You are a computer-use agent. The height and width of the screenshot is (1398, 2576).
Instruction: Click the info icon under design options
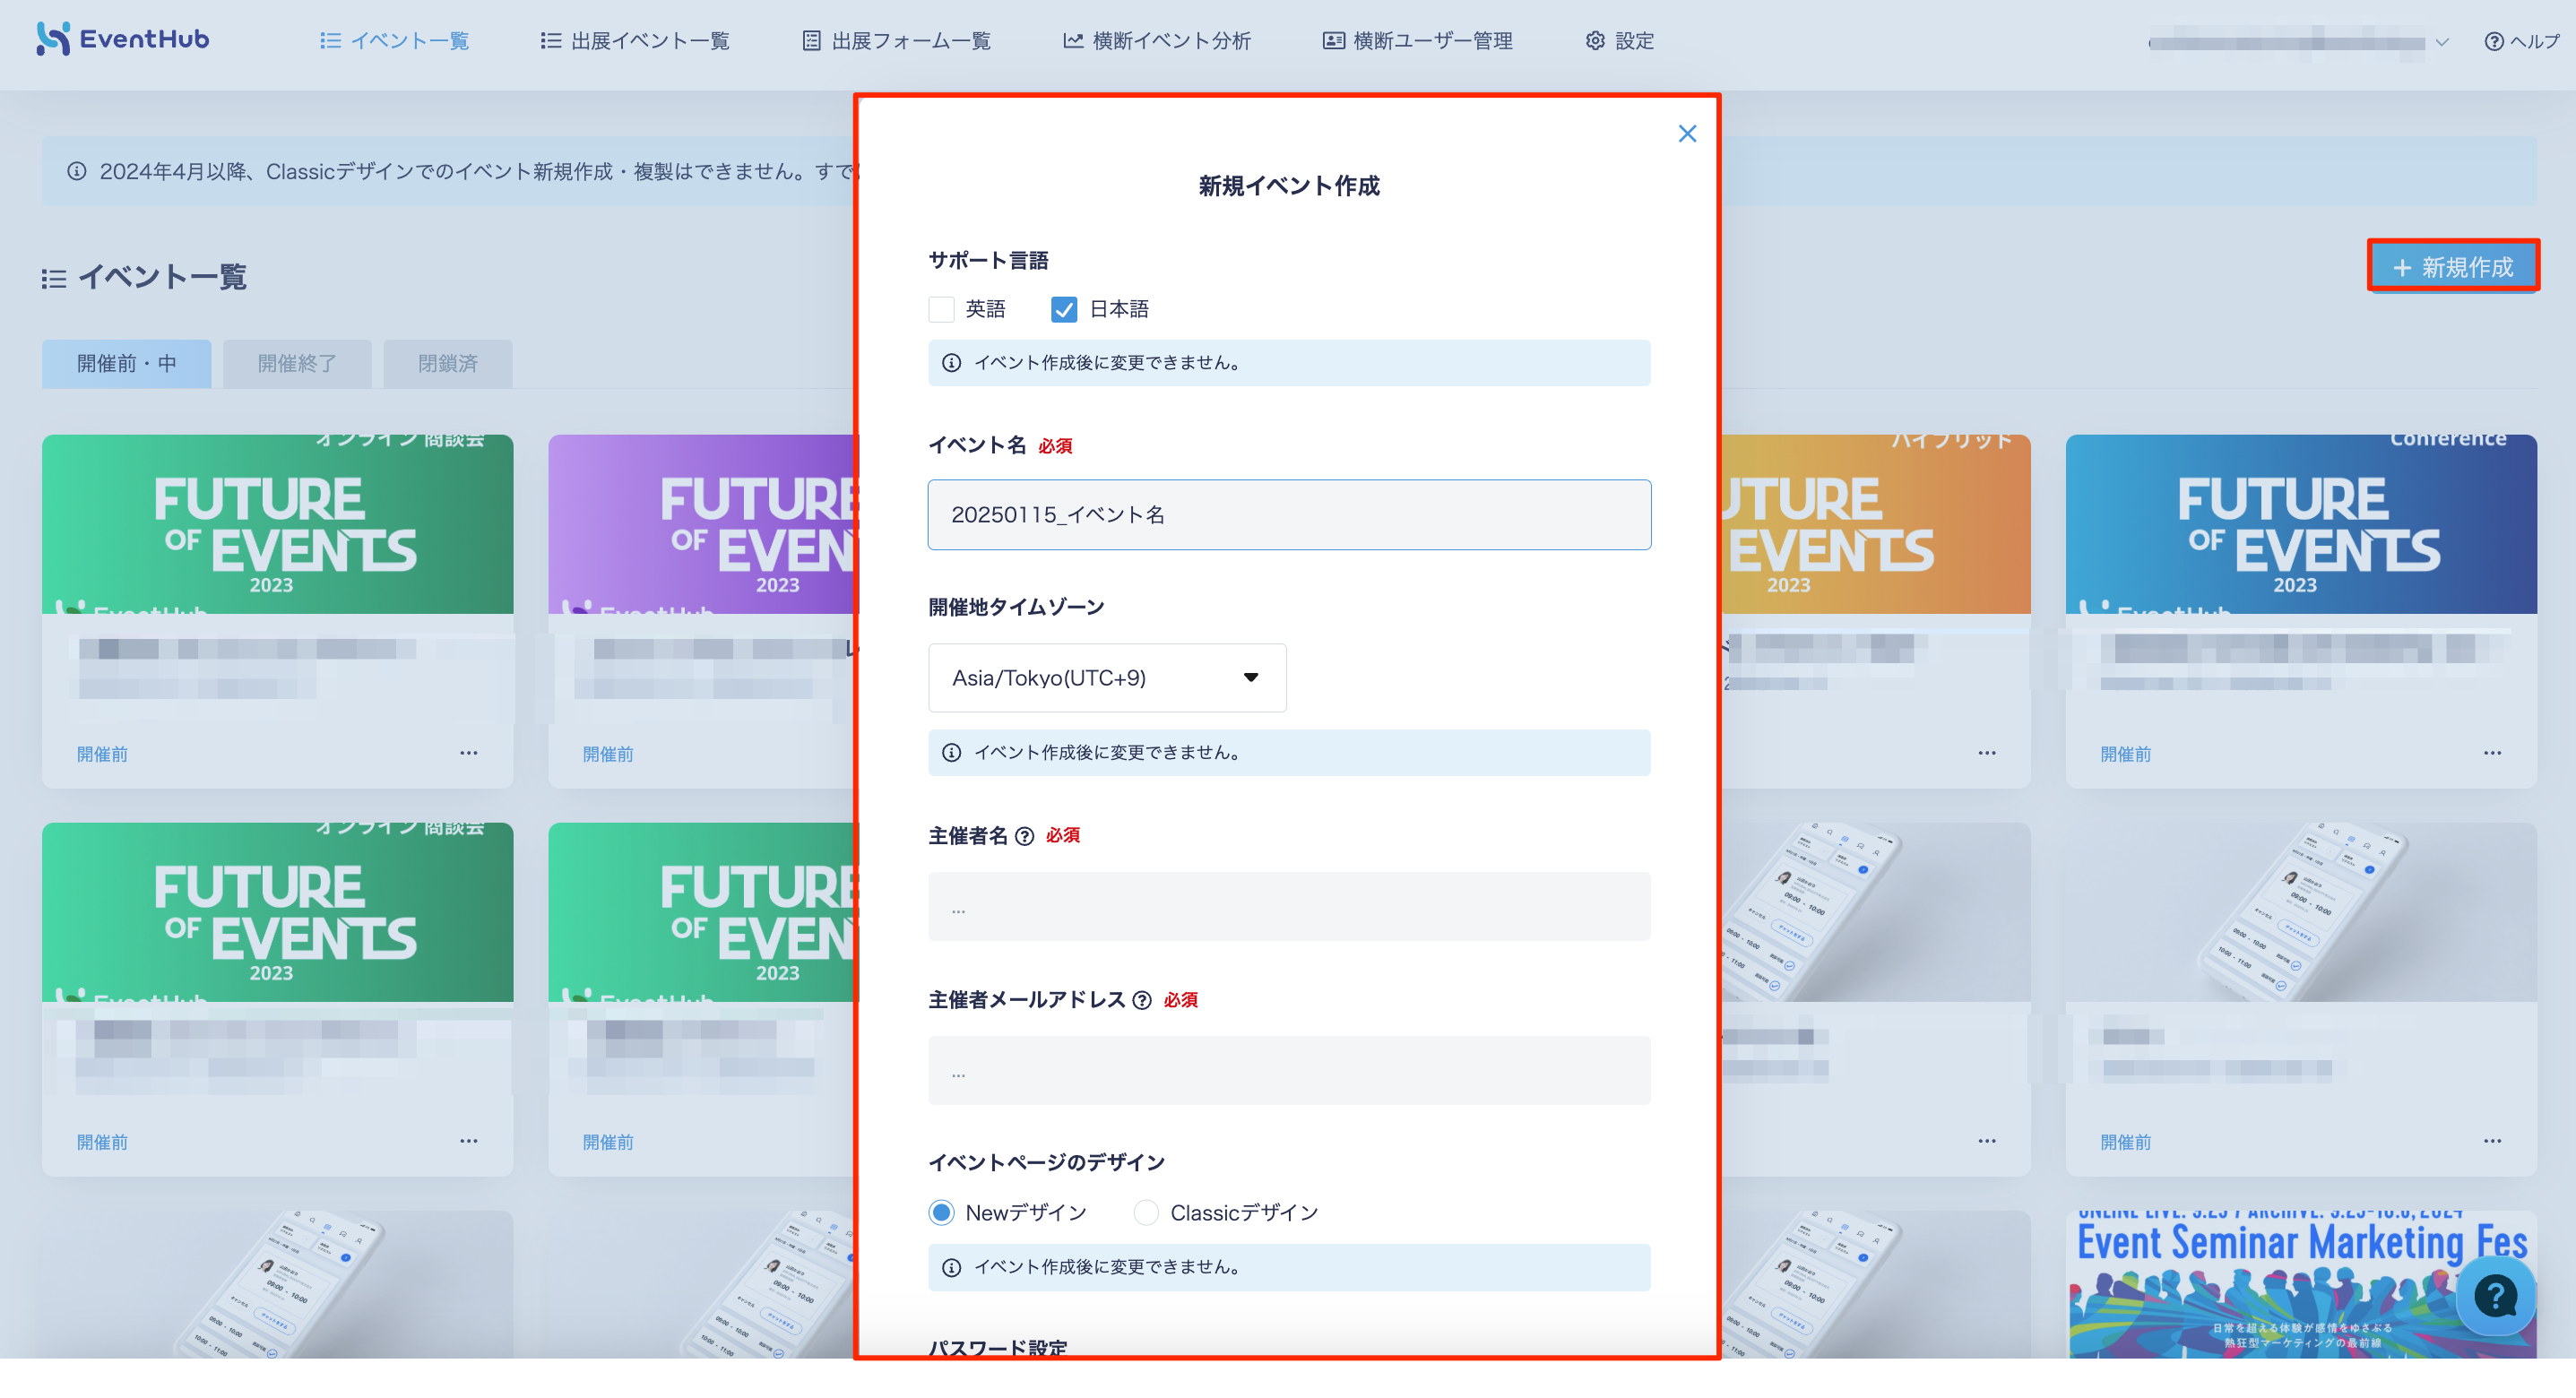click(x=951, y=1268)
